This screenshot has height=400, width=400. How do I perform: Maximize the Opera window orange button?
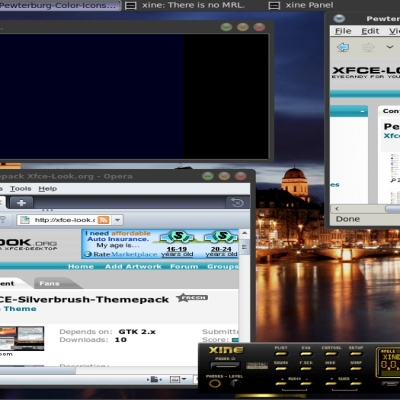point(224,176)
